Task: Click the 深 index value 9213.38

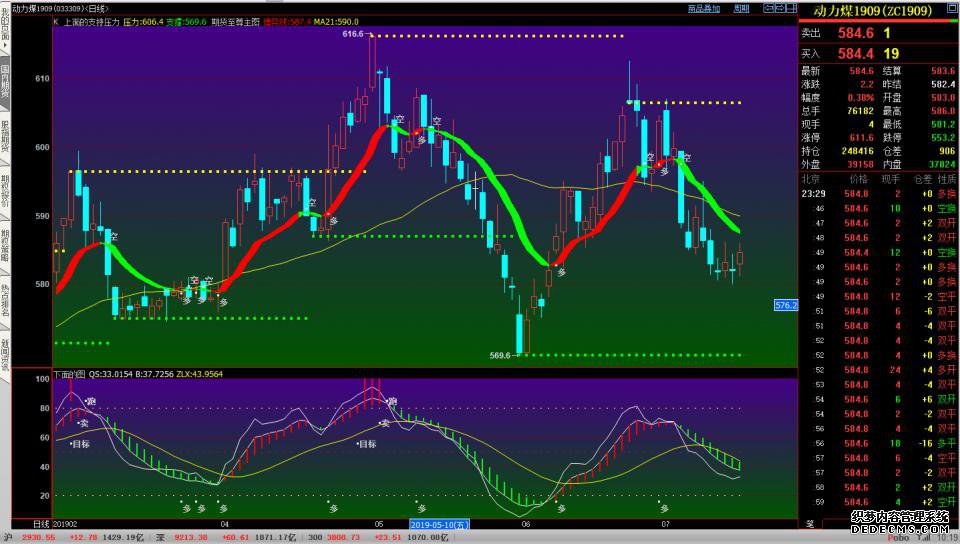Action: [x=190, y=538]
